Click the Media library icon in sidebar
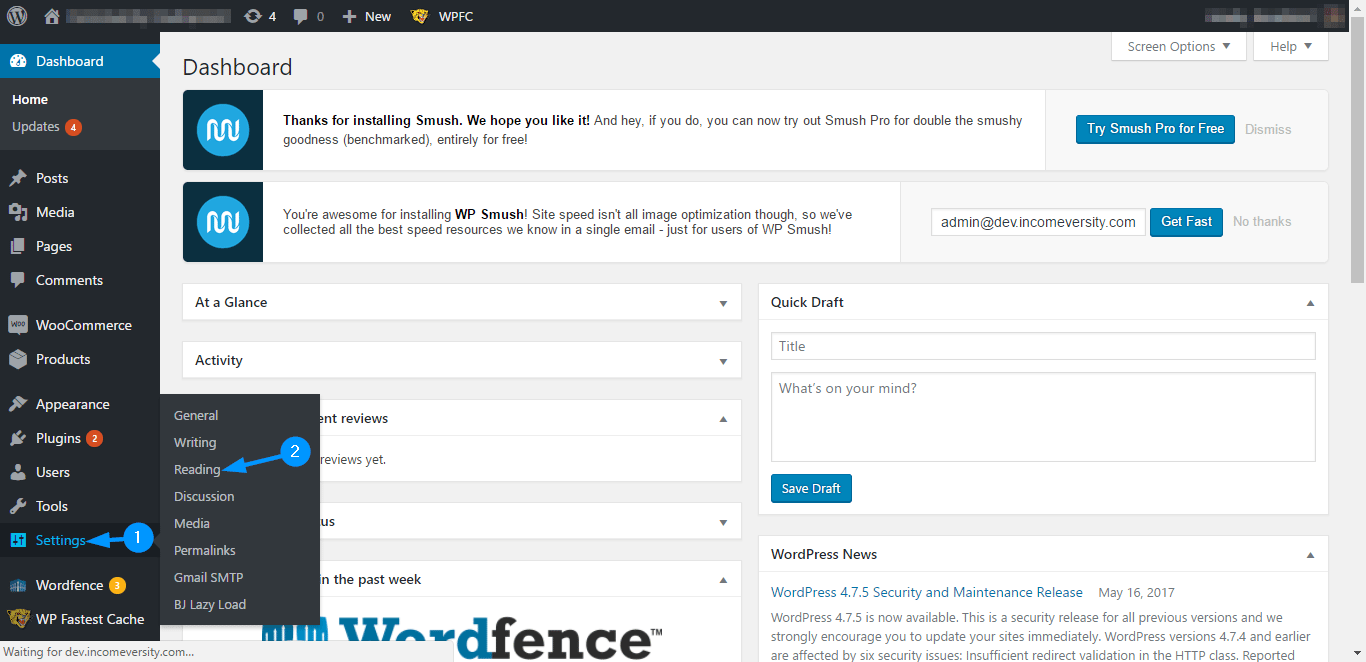The image size is (1366, 662). click(x=18, y=212)
